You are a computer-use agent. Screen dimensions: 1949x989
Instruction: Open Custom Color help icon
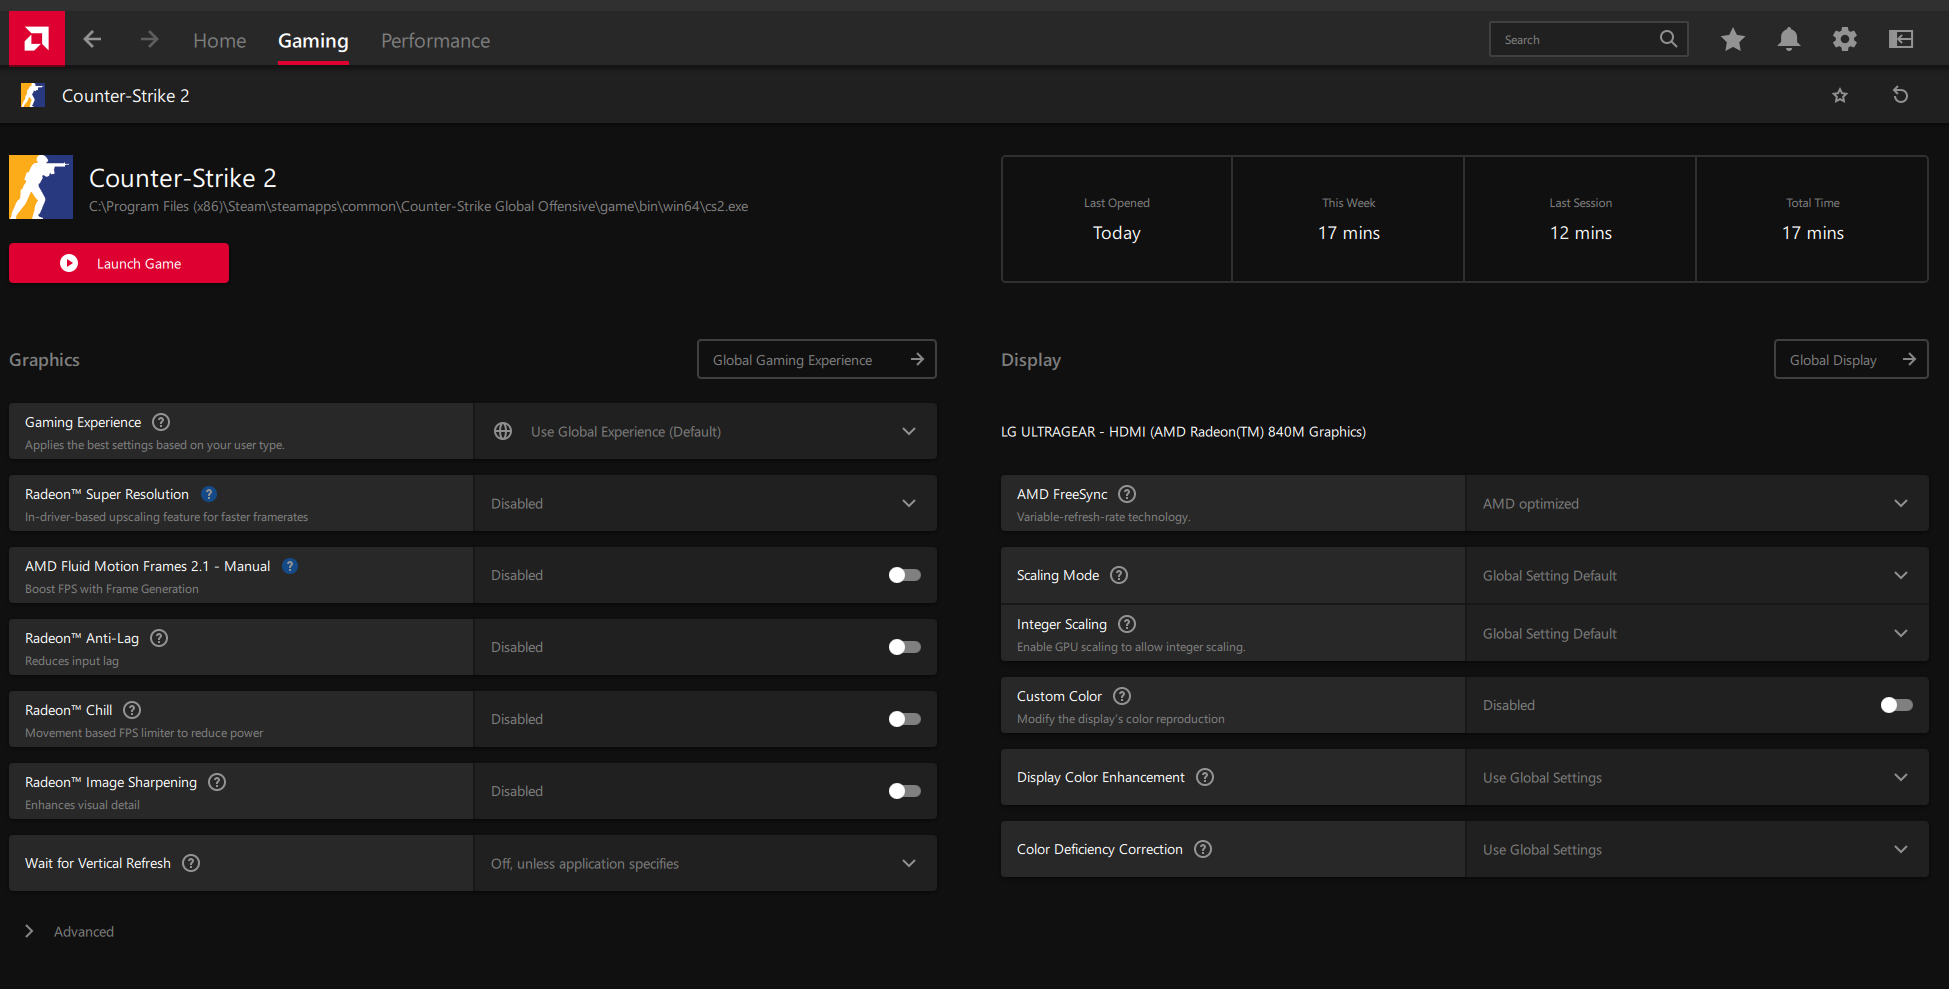pyautogui.click(x=1122, y=696)
